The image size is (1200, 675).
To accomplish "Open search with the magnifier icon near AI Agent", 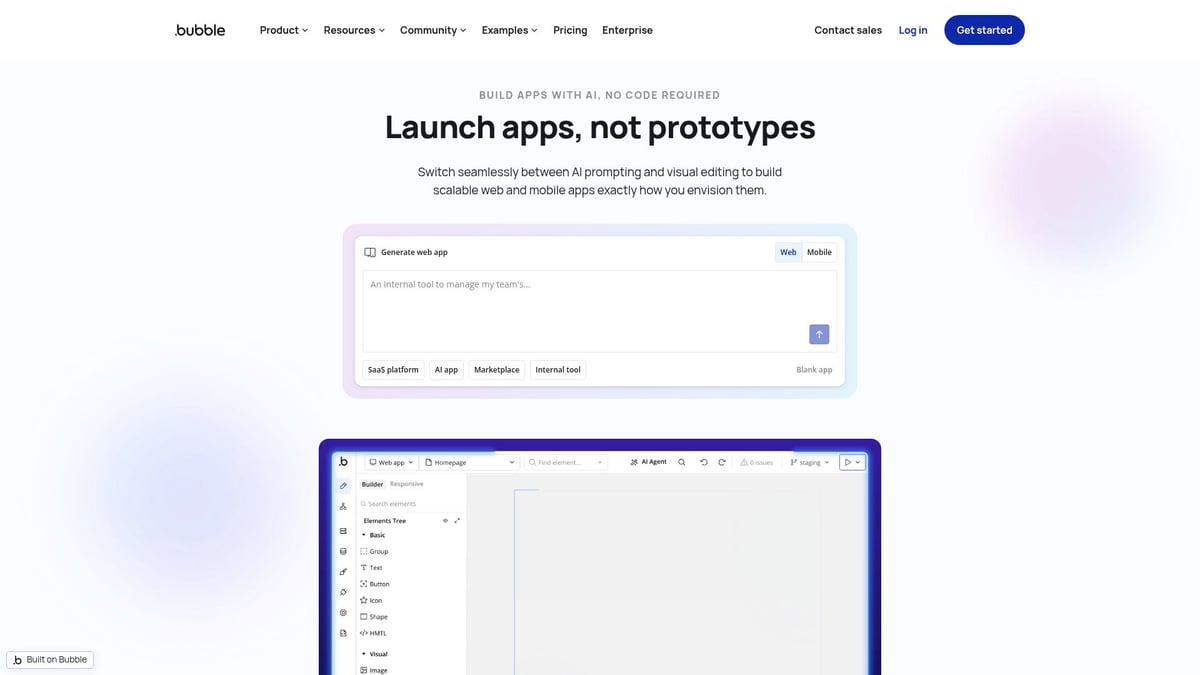I will pos(681,462).
